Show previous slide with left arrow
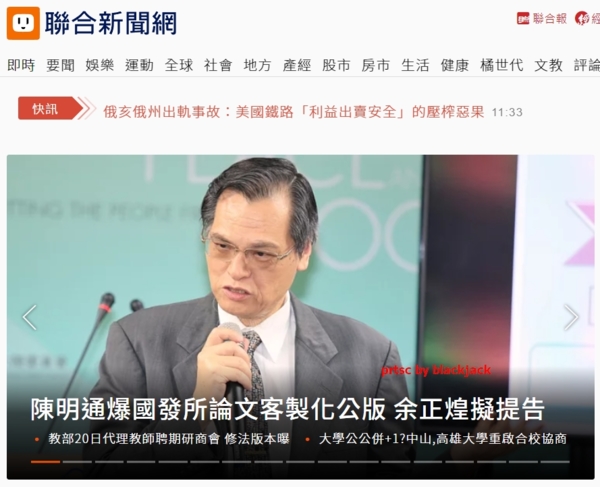 (x=29, y=317)
